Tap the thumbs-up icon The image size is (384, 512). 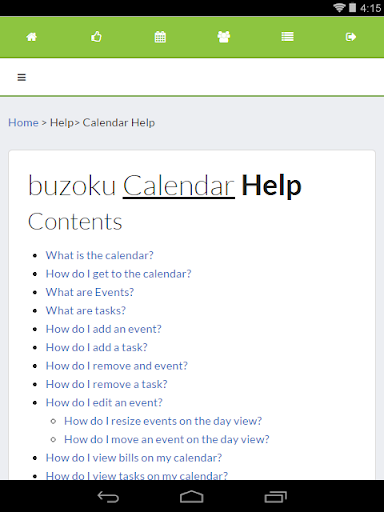[96, 37]
